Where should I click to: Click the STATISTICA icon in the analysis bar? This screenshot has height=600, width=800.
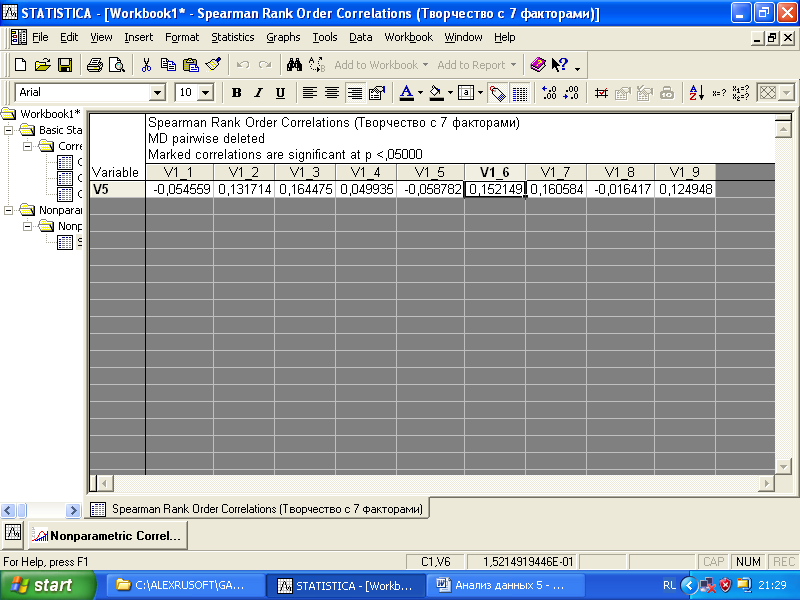[13, 533]
